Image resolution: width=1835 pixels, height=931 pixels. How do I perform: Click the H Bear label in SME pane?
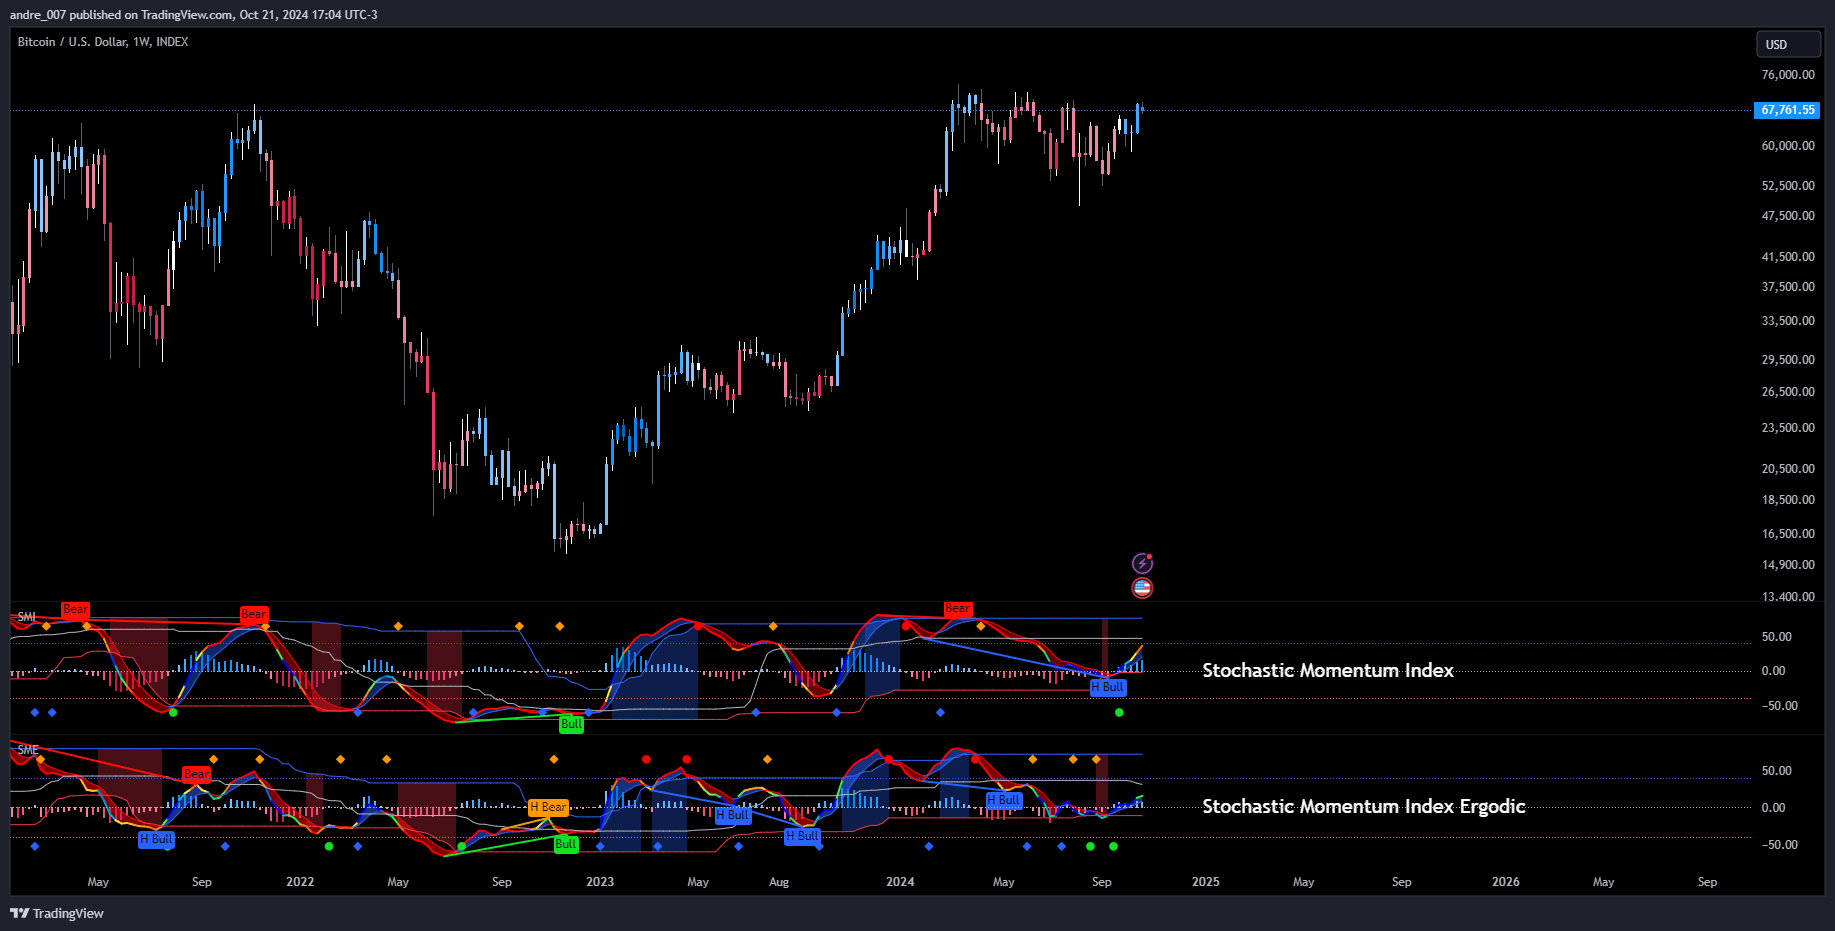pos(548,807)
